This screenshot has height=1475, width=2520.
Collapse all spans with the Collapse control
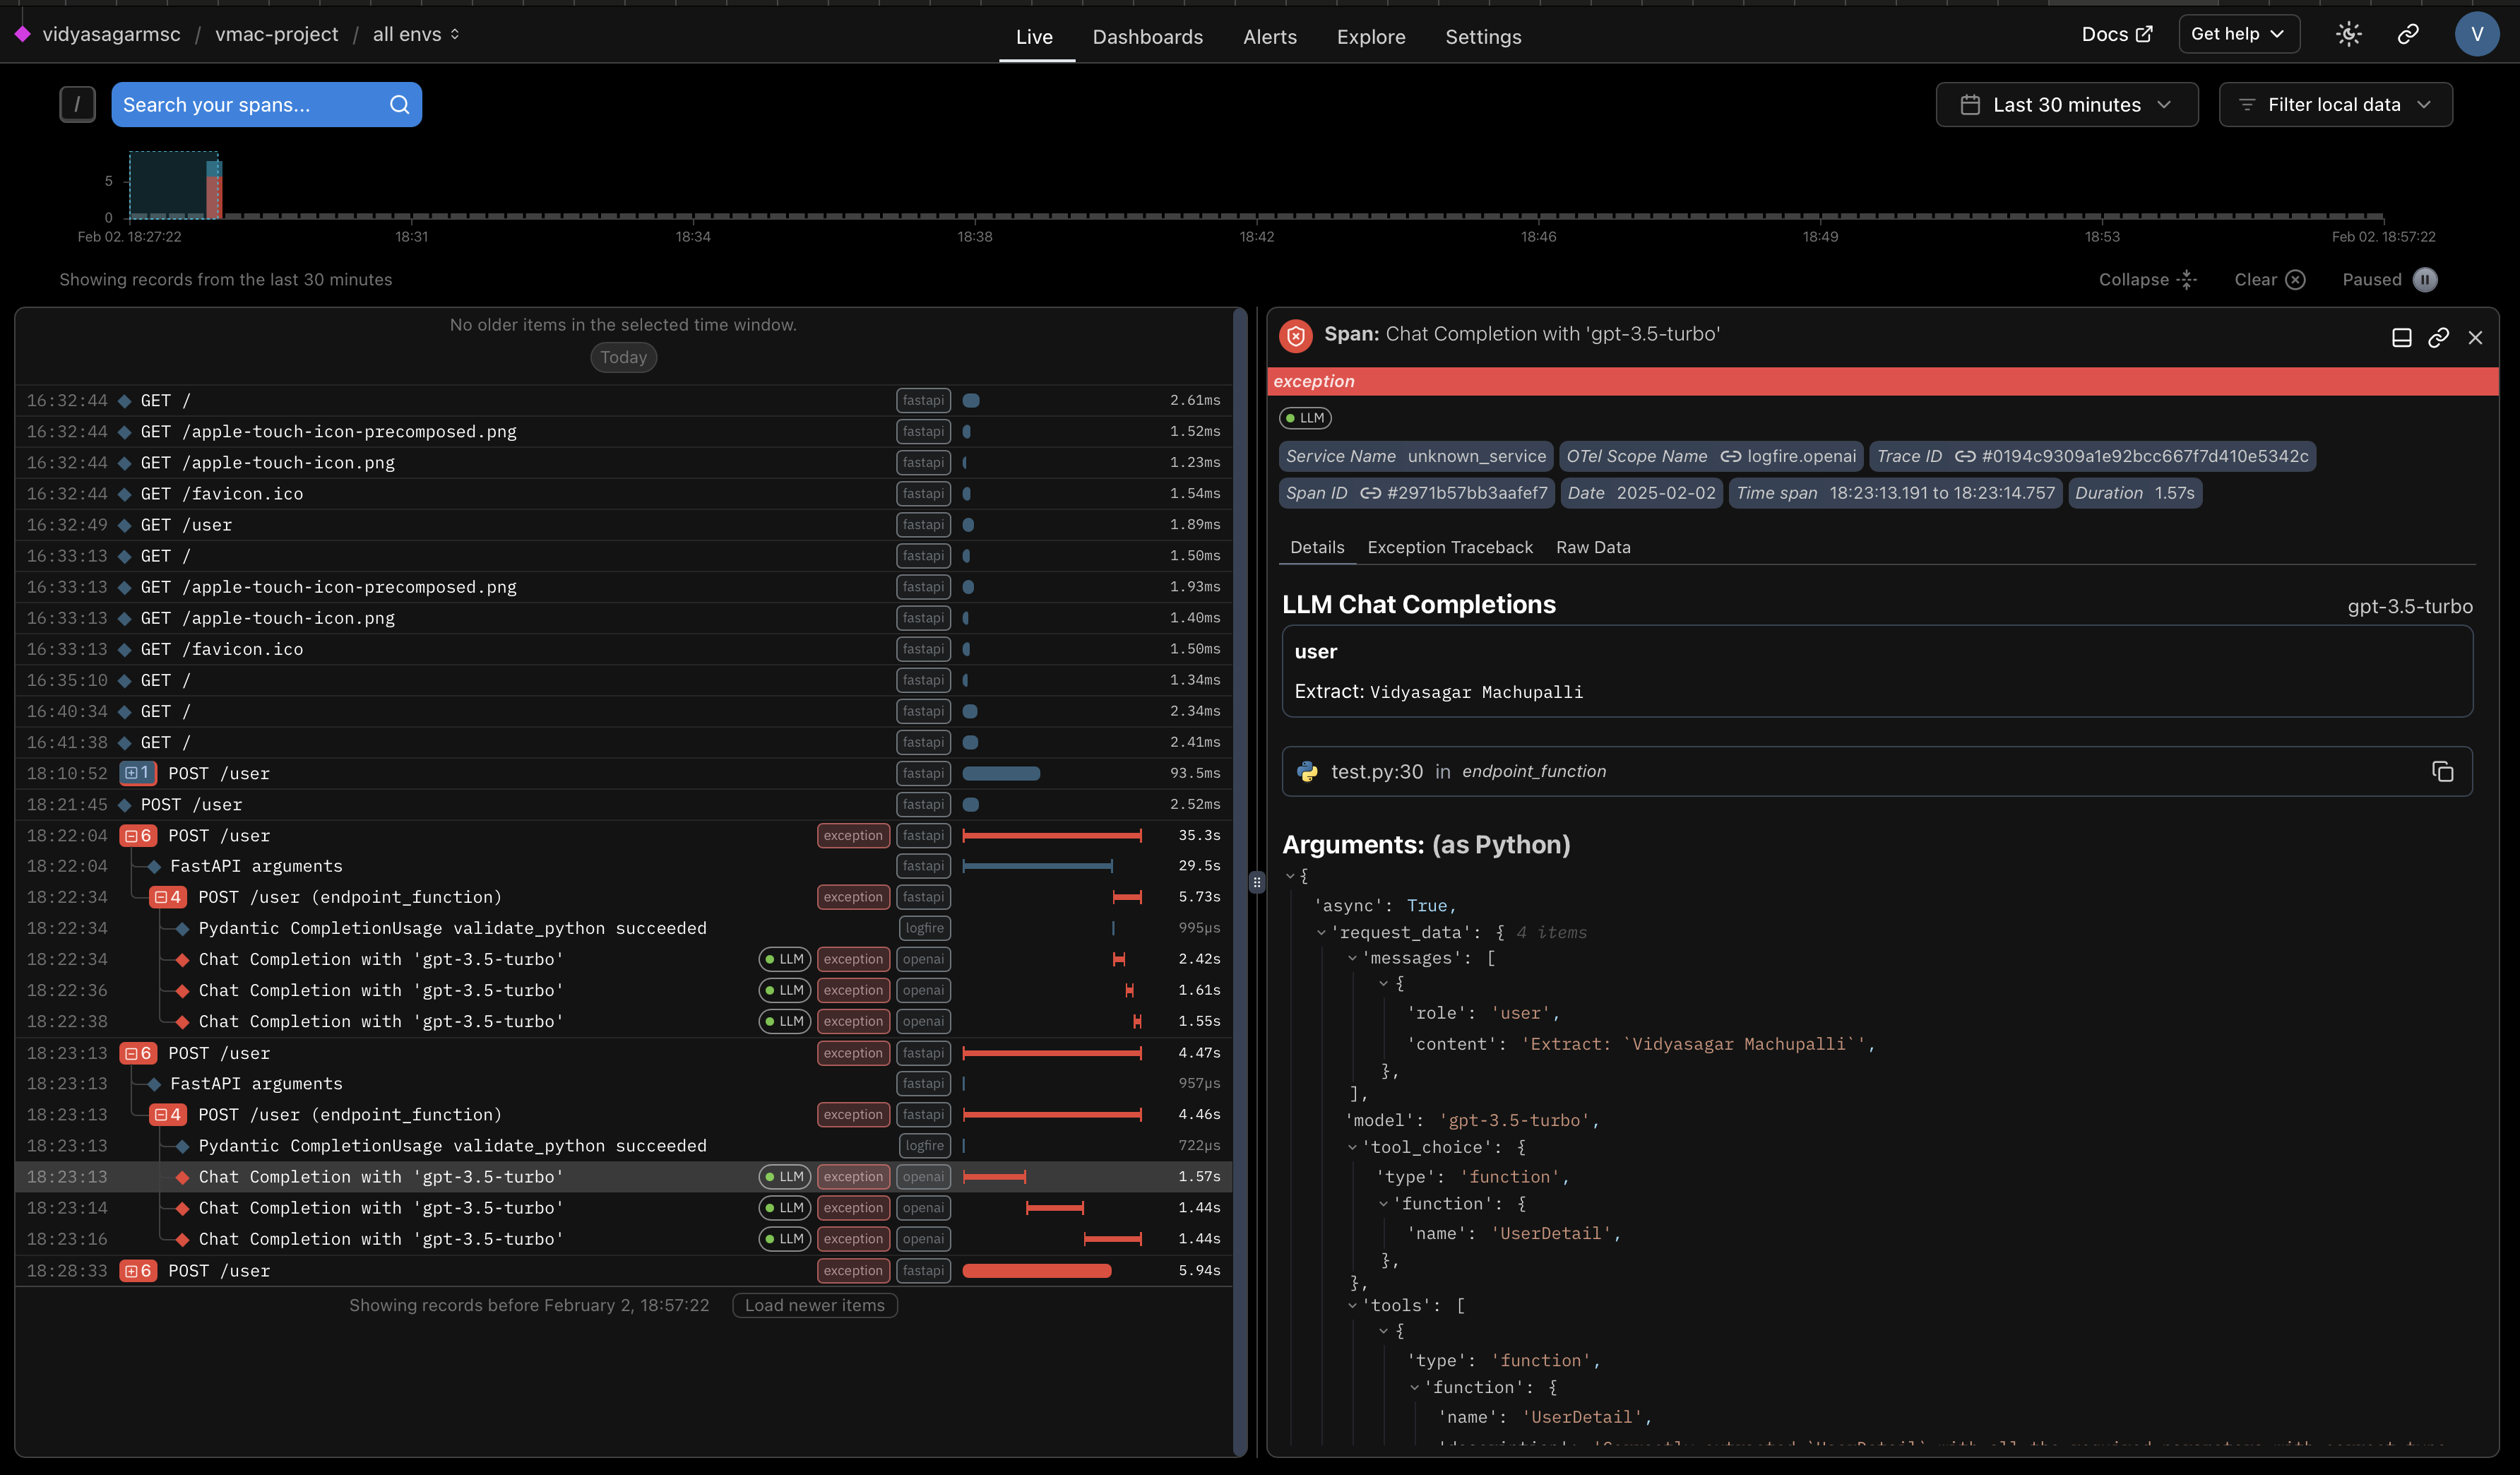coord(2148,280)
